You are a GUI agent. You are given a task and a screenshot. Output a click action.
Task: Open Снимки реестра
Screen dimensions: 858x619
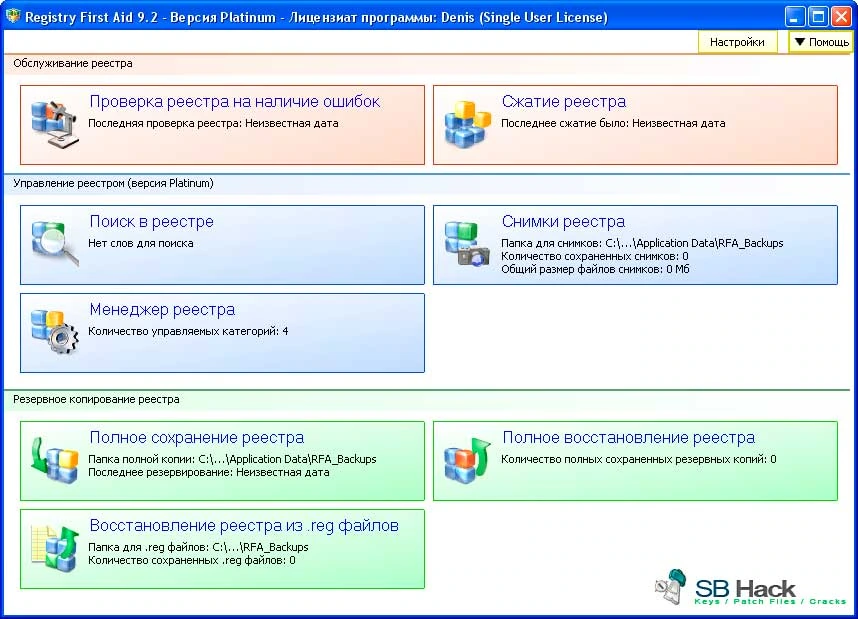635,245
